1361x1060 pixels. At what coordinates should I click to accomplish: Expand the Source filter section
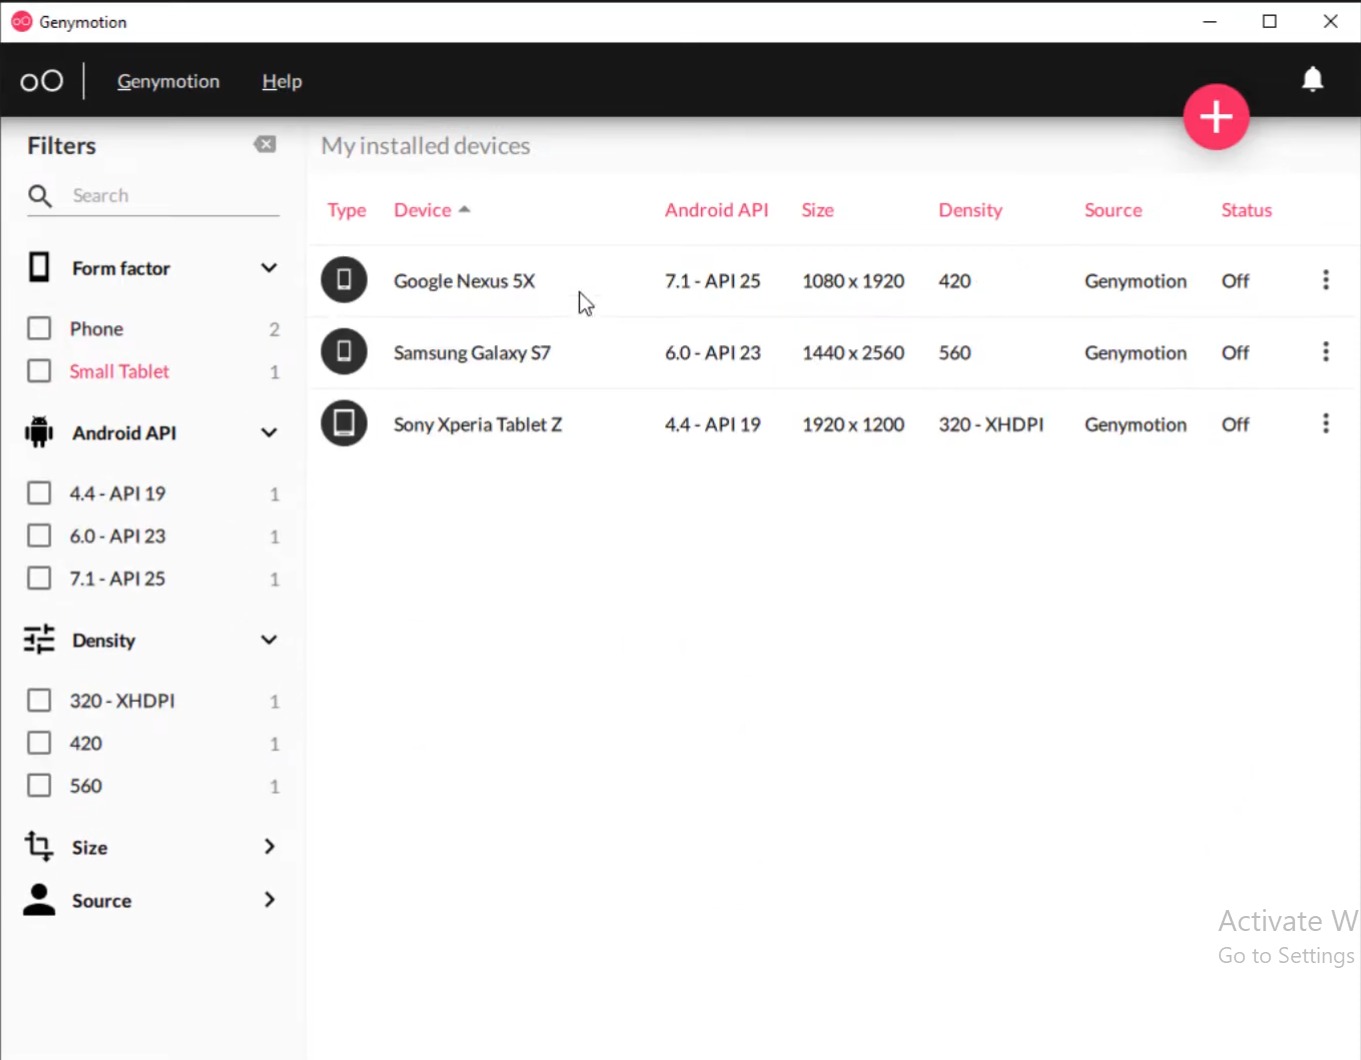click(x=268, y=900)
